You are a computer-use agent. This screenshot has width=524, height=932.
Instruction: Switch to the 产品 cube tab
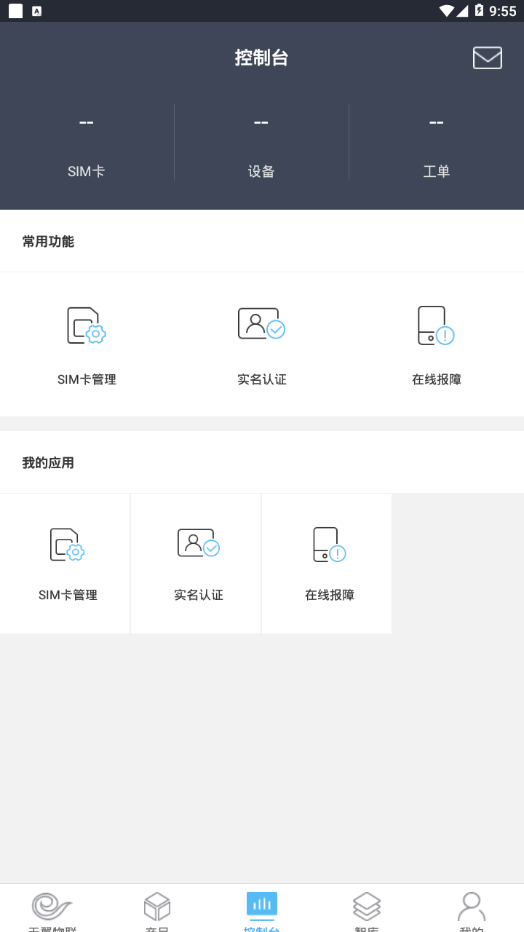(157, 910)
